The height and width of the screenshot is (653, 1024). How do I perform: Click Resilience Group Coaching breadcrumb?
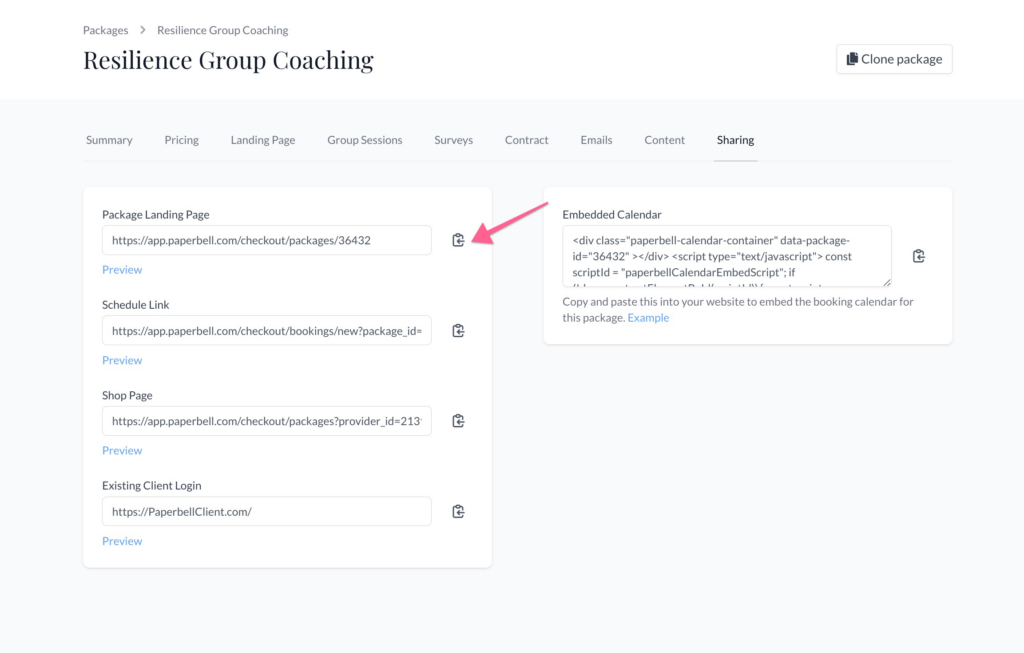(x=223, y=30)
